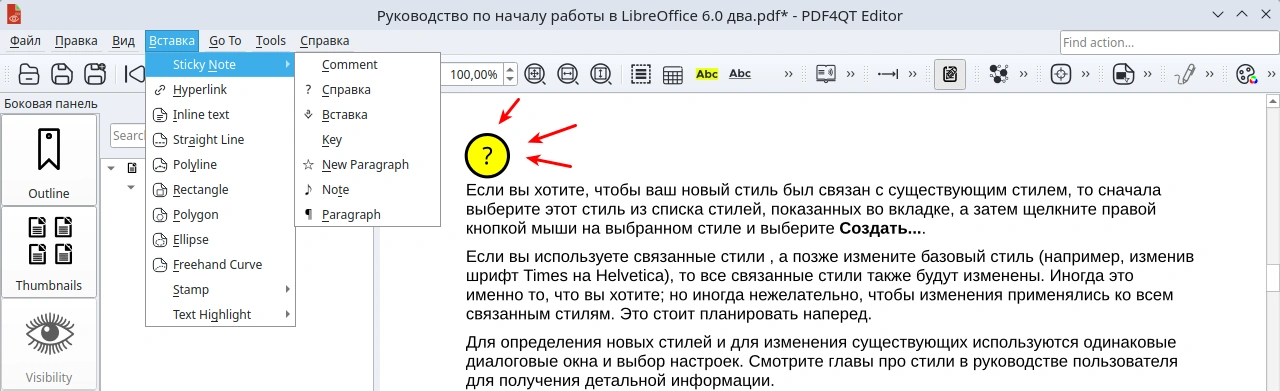Image resolution: width=1280 pixels, height=391 pixels.
Task: Choose Hyperlink from the insert menu
Action: (x=220, y=90)
